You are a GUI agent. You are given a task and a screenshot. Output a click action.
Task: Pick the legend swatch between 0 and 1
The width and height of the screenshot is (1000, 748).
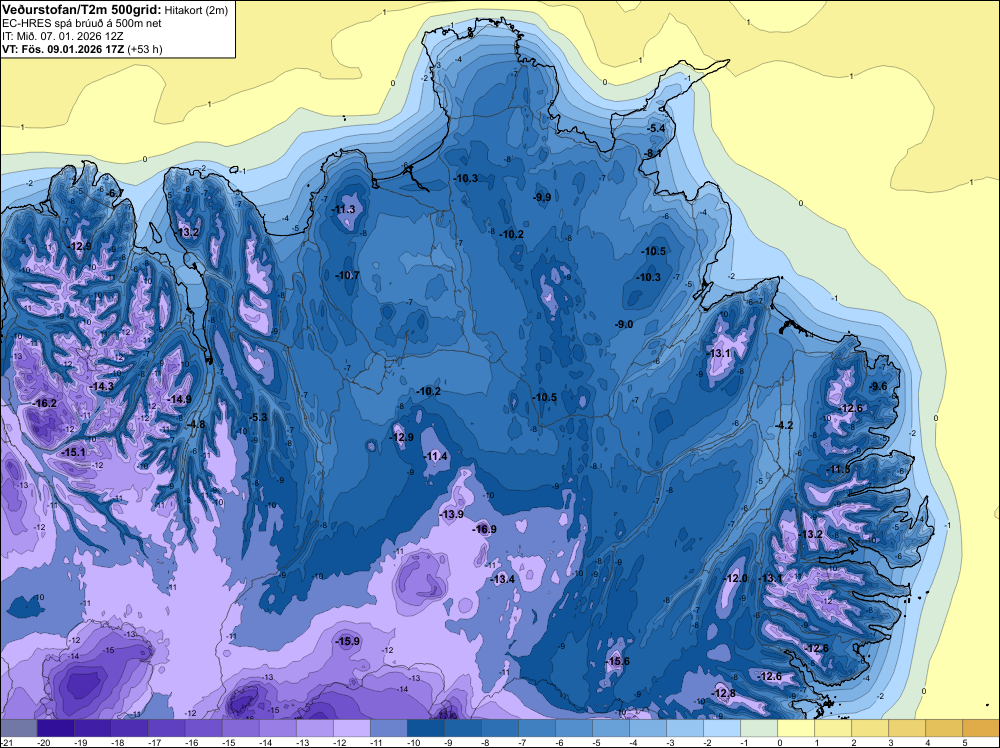(795, 728)
